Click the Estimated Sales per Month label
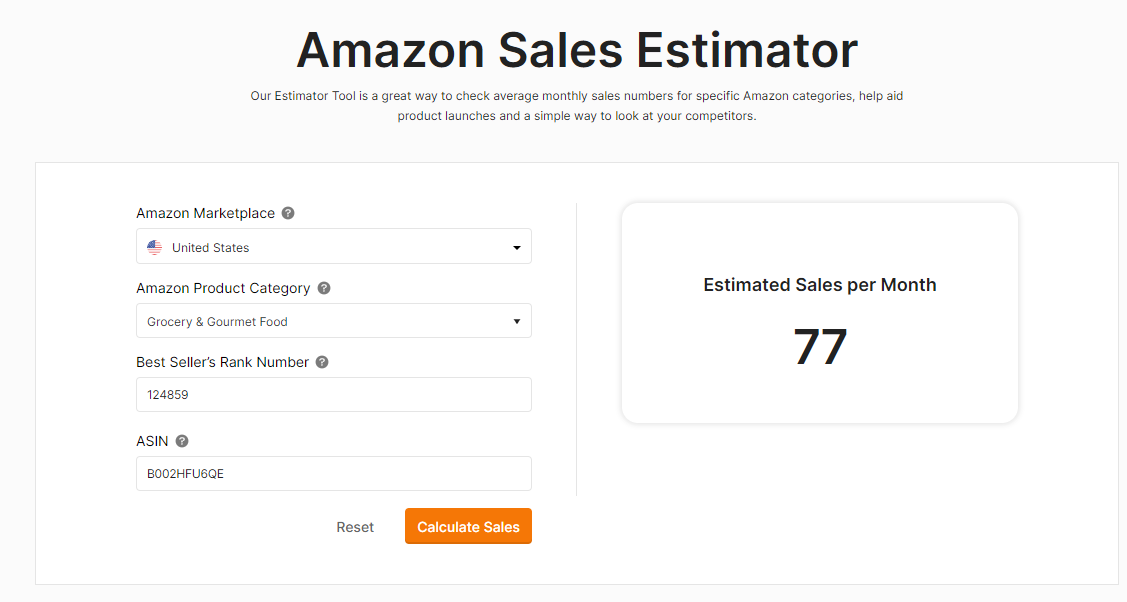Image resolution: width=1127 pixels, height=602 pixels. tap(819, 285)
